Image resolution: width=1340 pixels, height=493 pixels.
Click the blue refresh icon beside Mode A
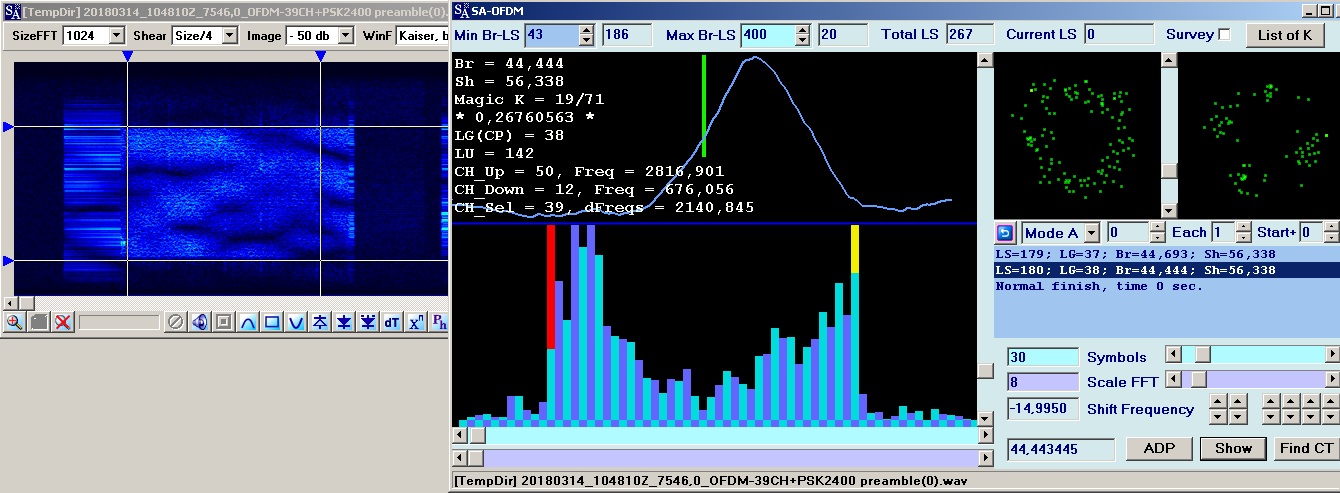[1005, 233]
